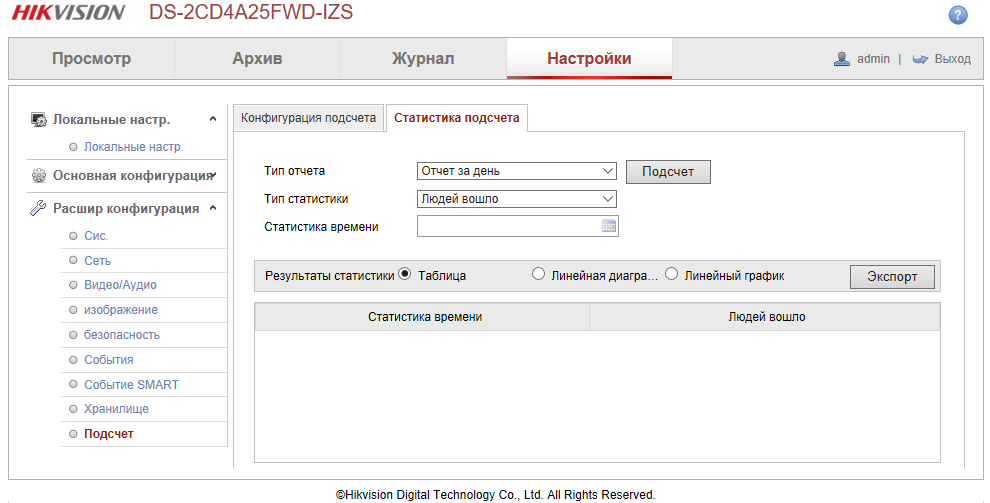Select the Статистика подсчета tab

pos(456,118)
